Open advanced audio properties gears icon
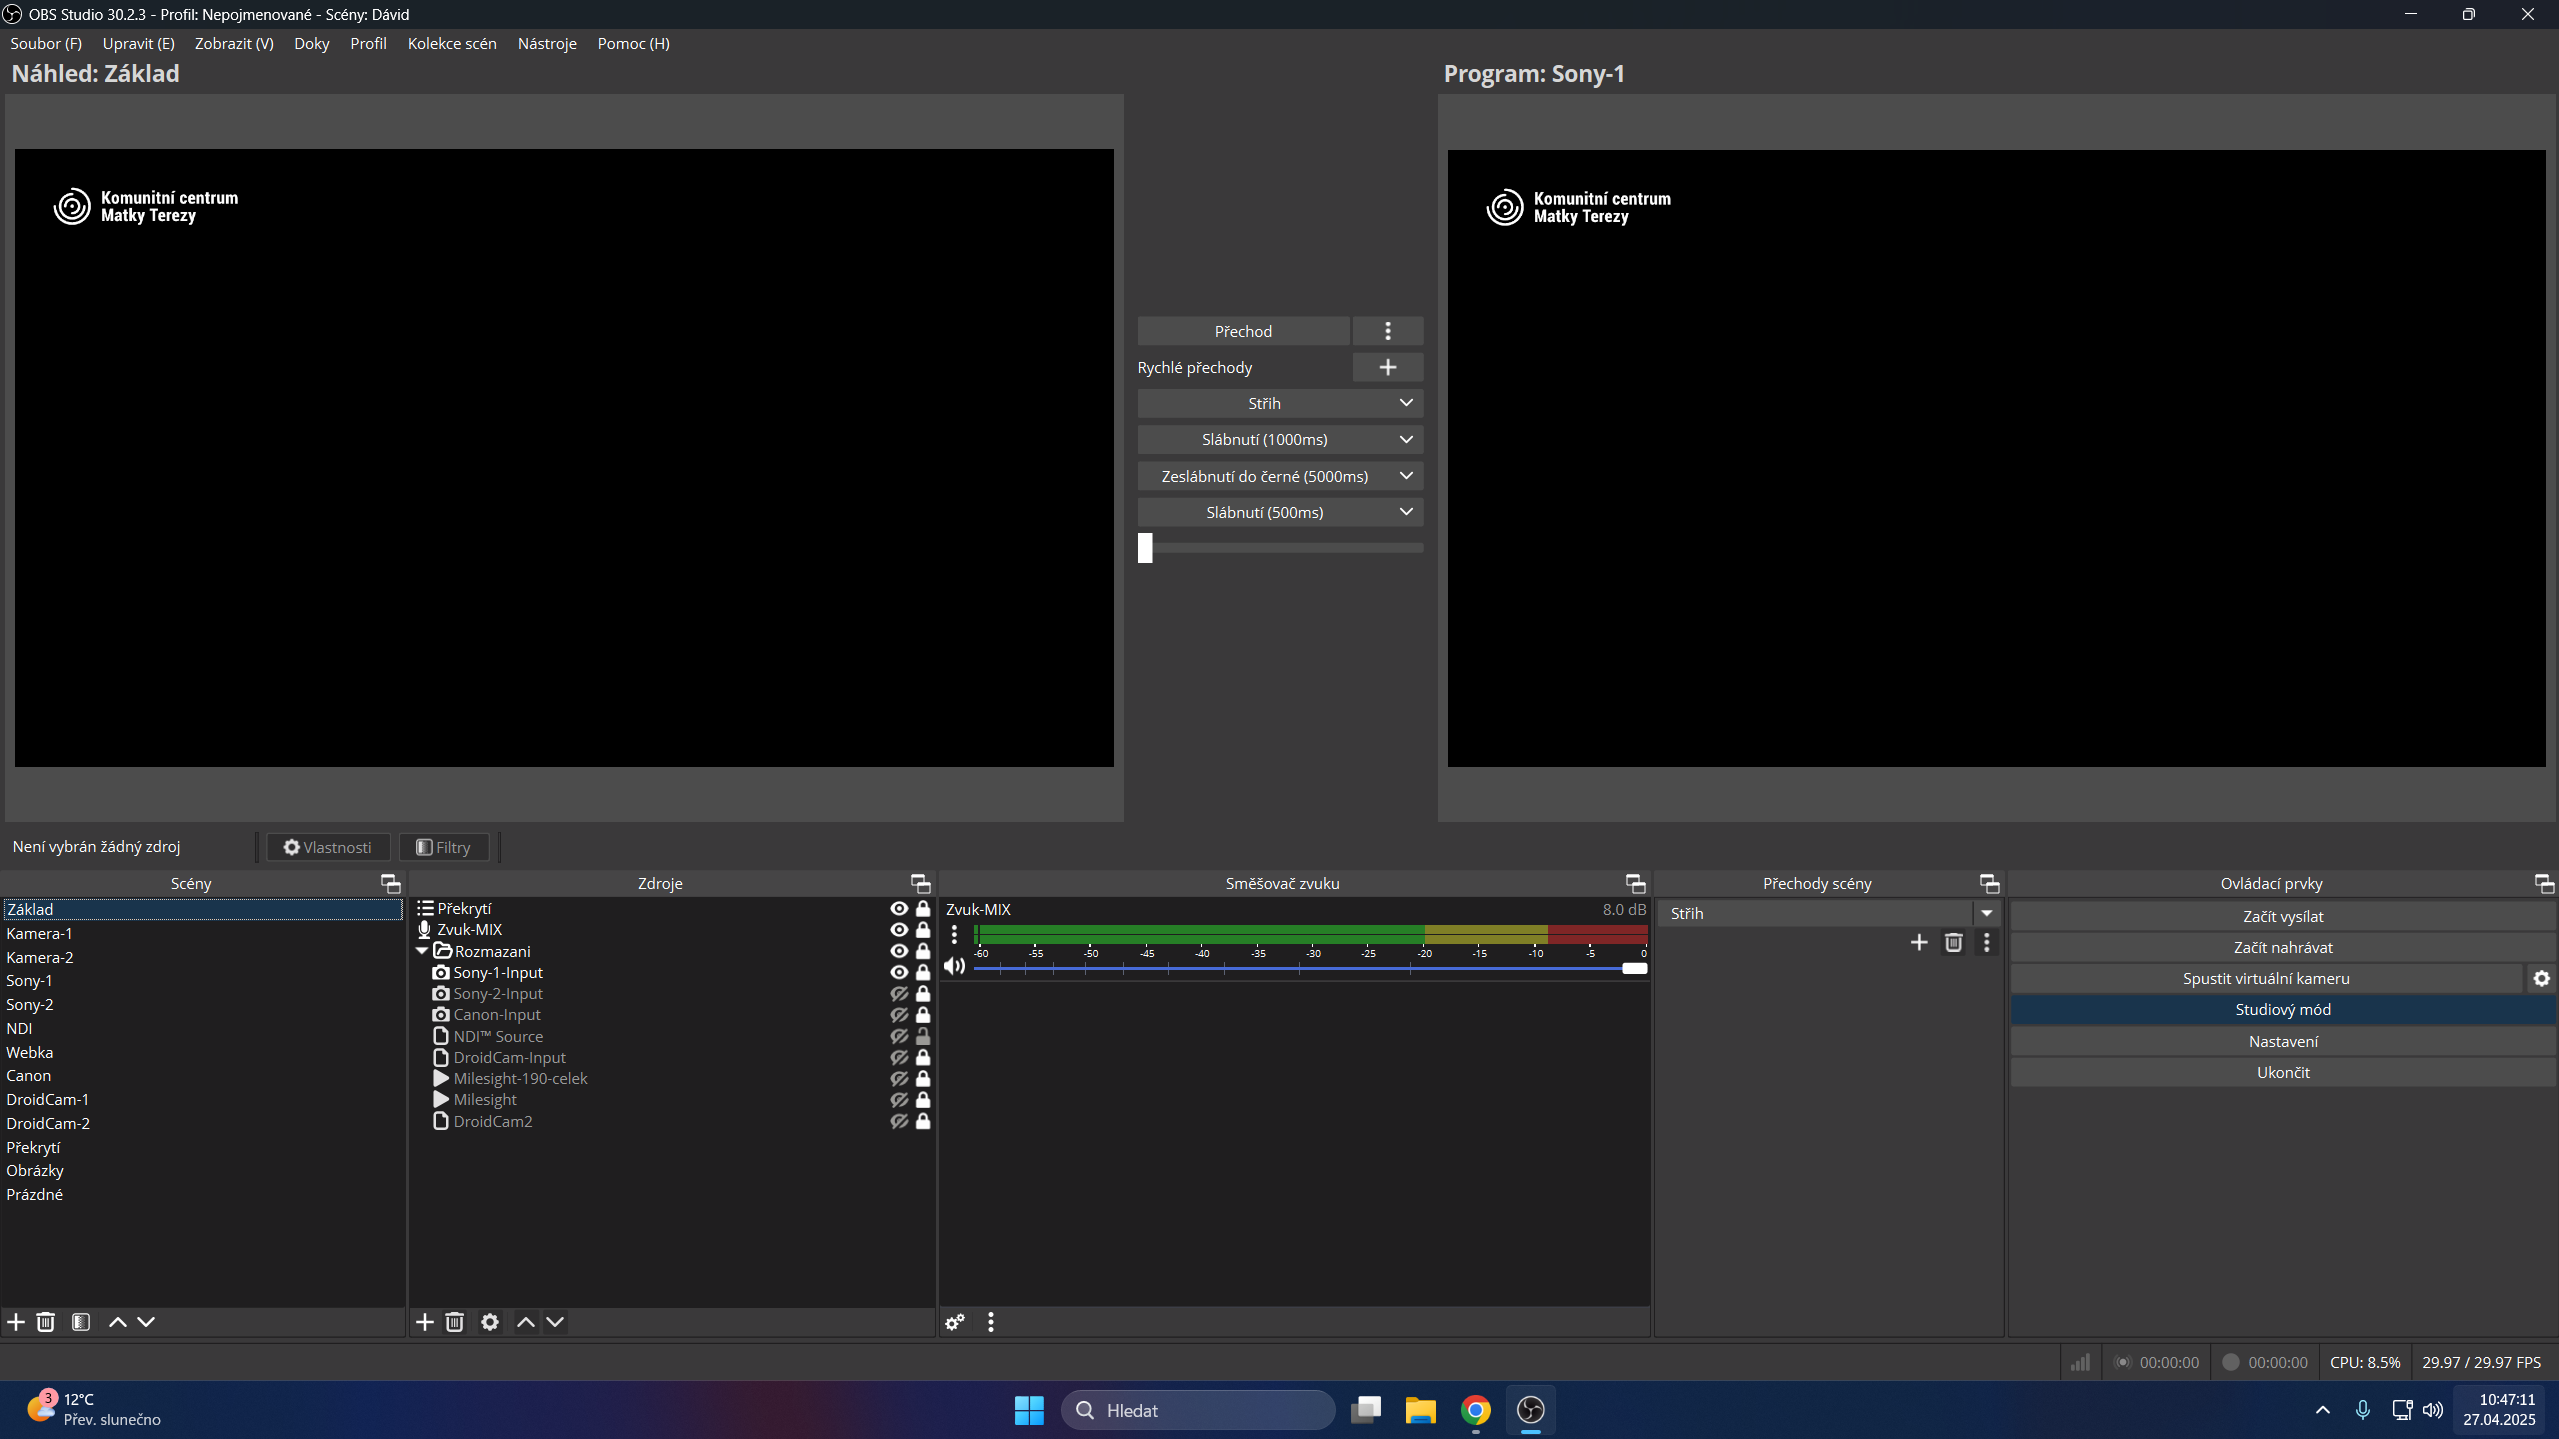Image resolution: width=2559 pixels, height=1439 pixels. pyautogui.click(x=955, y=1322)
